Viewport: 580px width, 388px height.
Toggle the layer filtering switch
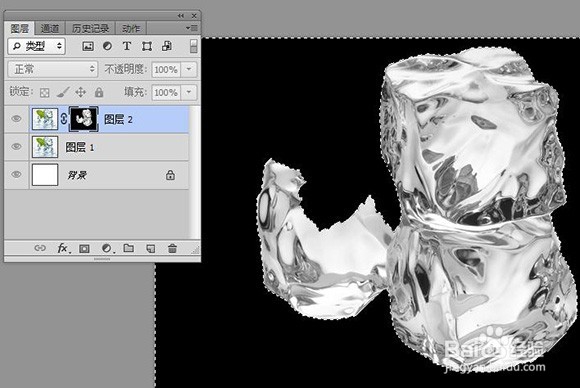click(193, 46)
